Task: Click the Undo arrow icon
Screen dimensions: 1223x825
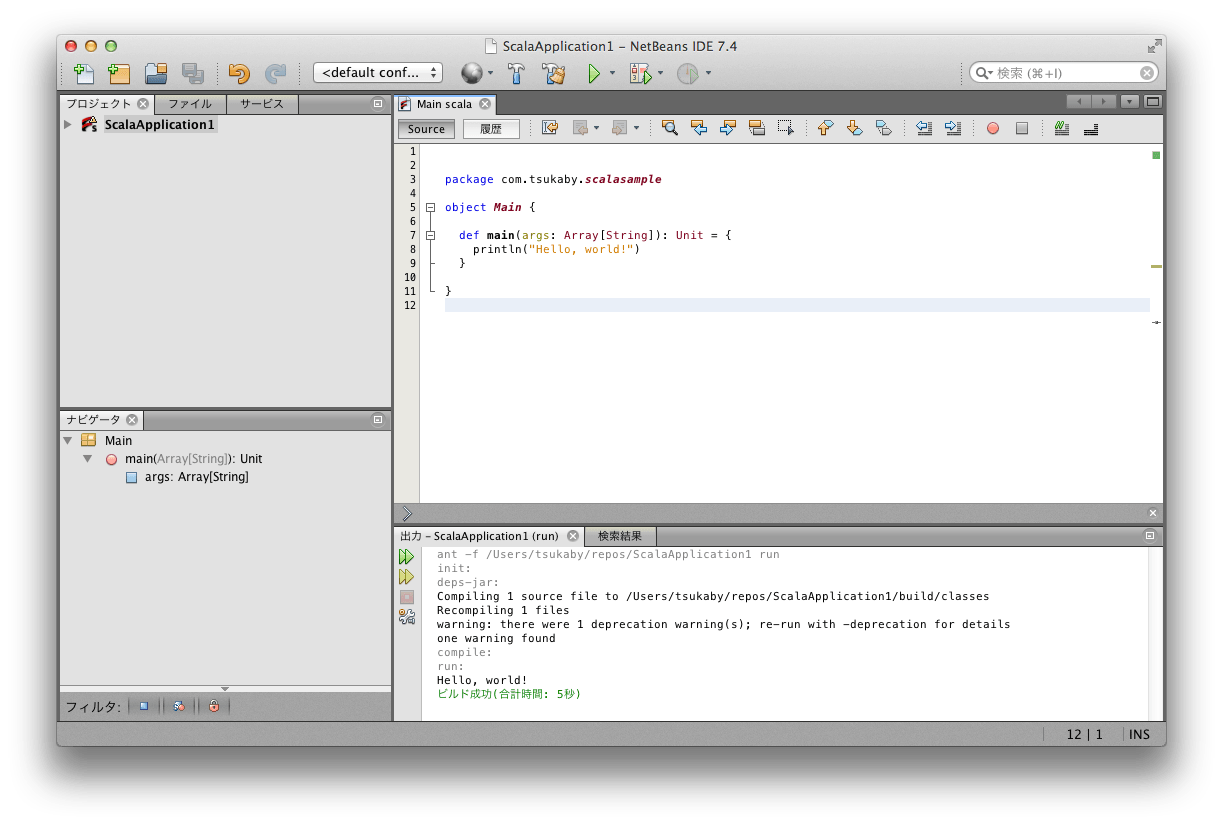Action: [x=238, y=73]
